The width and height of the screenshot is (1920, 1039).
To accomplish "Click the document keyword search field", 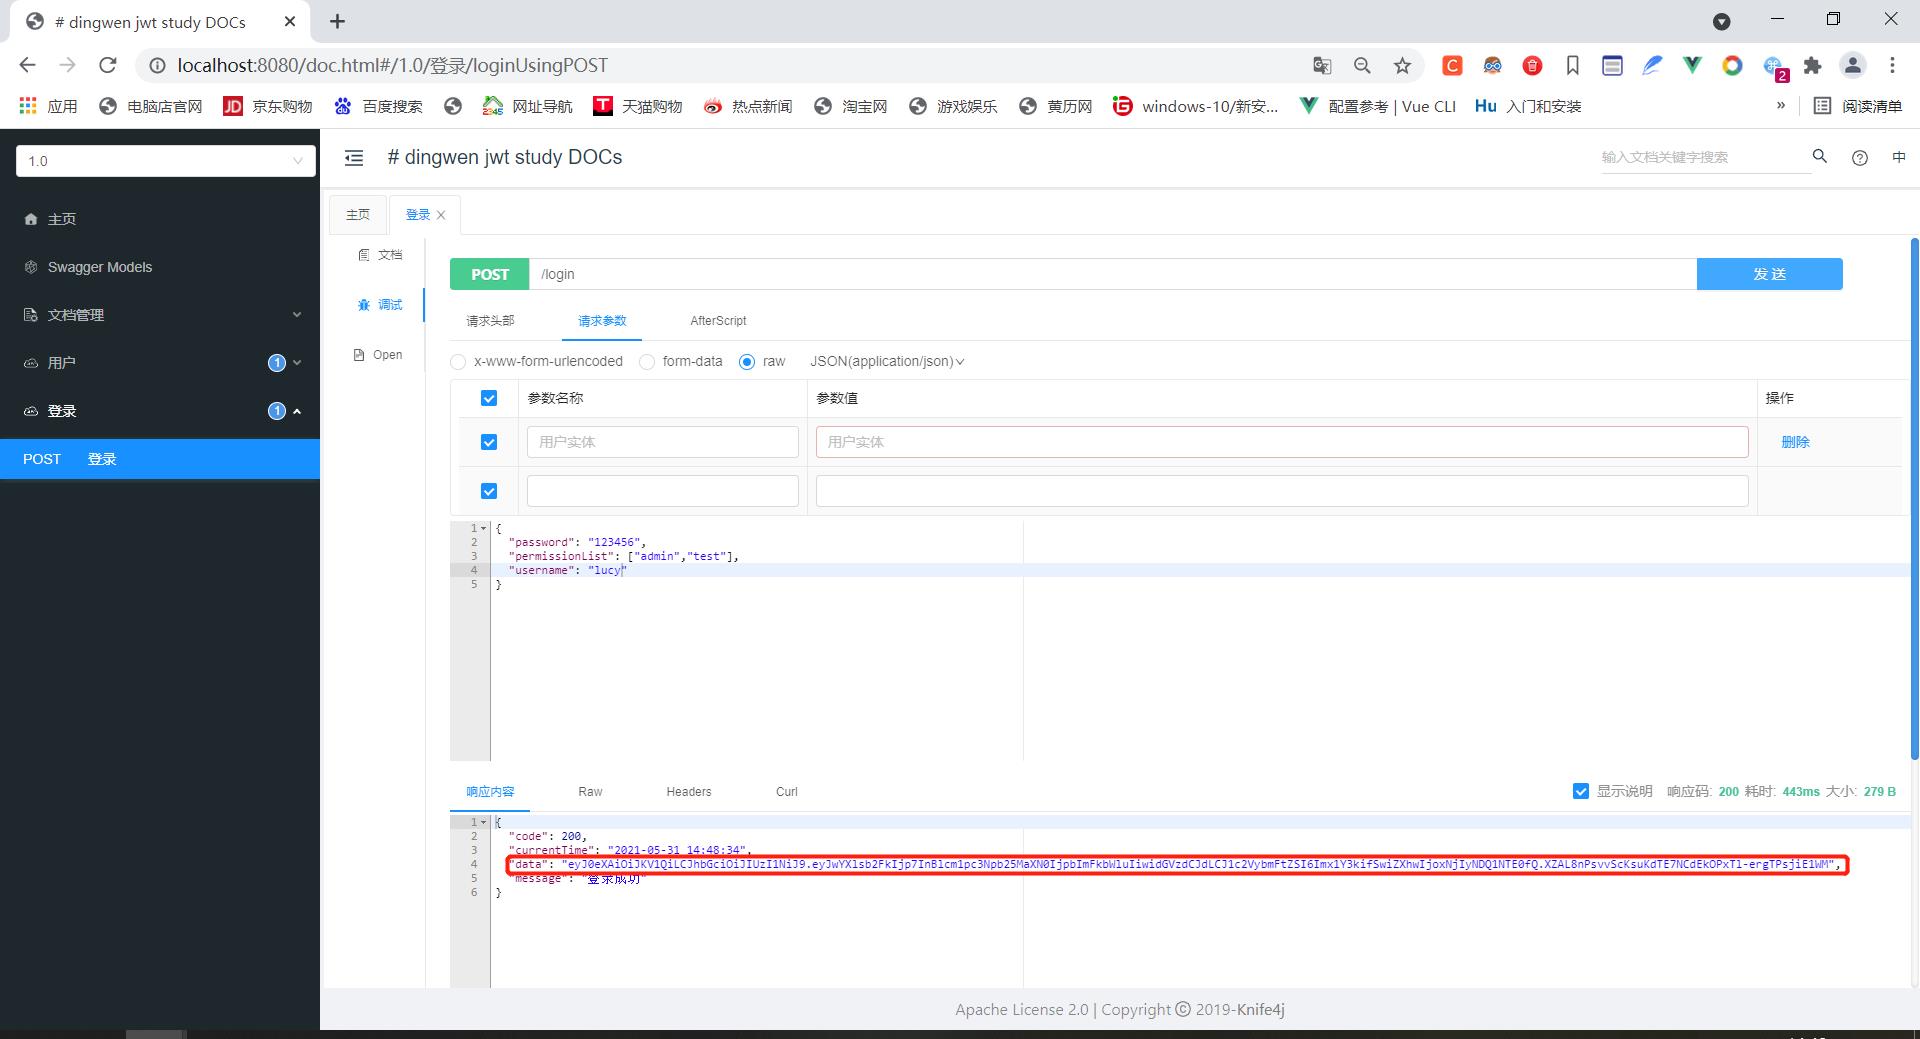I will pyautogui.click(x=1705, y=157).
